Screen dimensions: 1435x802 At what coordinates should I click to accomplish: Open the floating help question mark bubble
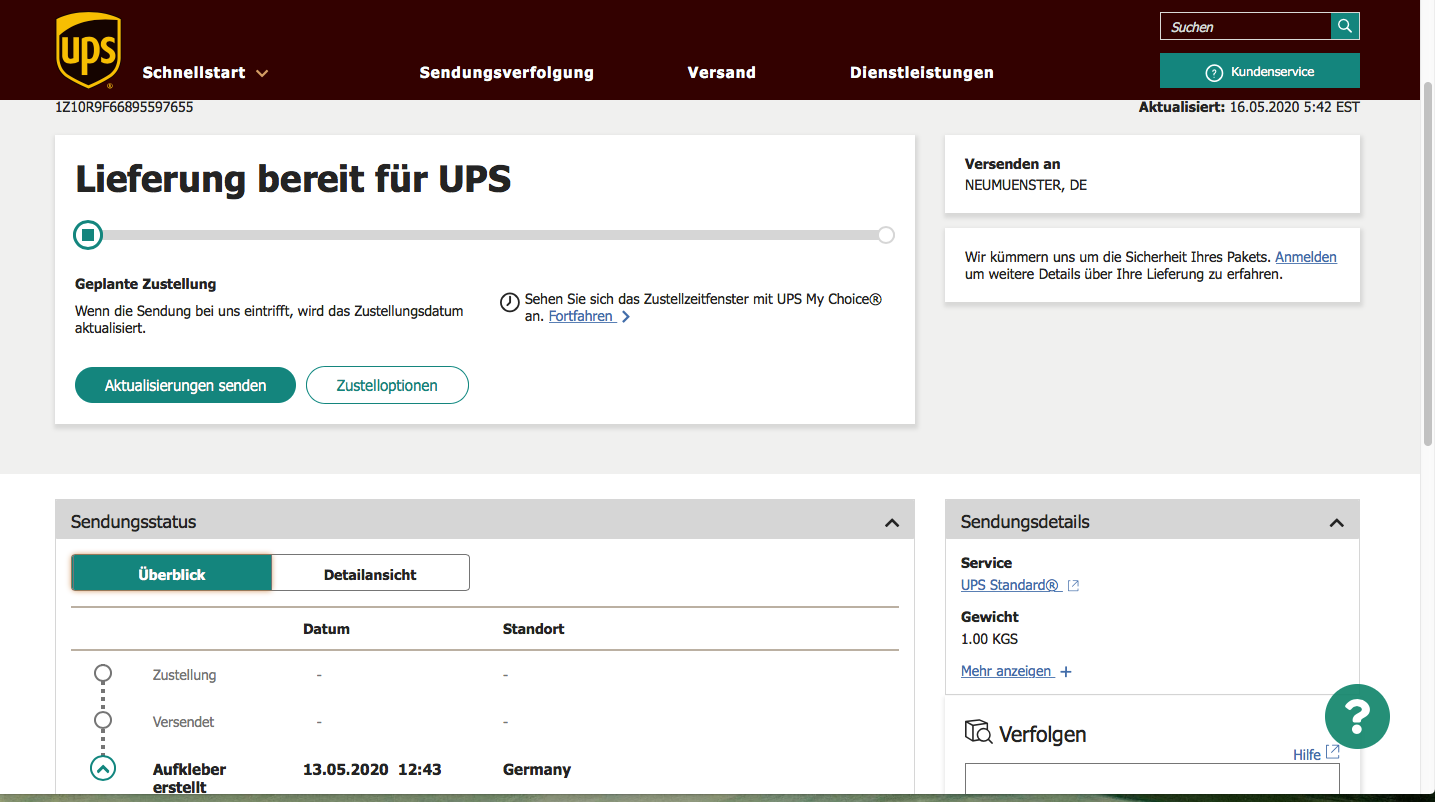(1357, 716)
